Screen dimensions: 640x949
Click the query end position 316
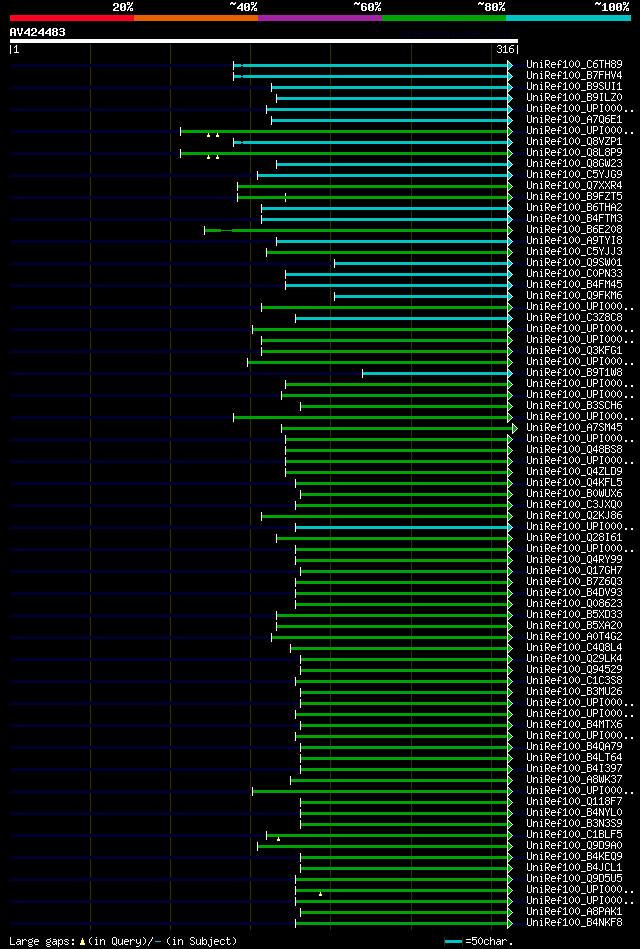pyautogui.click(x=505, y=50)
